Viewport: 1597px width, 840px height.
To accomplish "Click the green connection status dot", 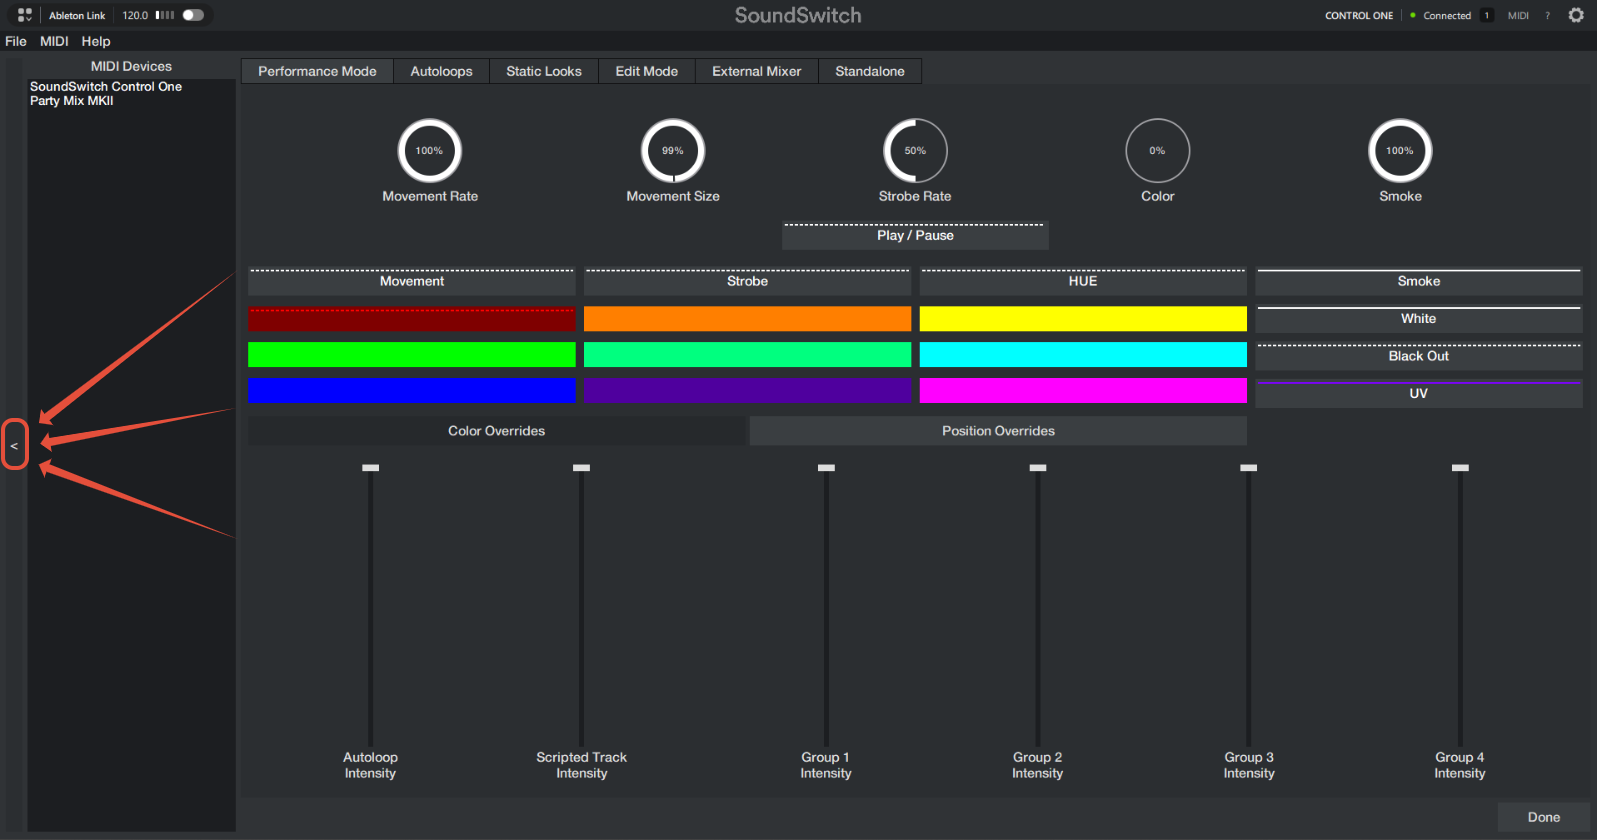I will pos(1413,15).
